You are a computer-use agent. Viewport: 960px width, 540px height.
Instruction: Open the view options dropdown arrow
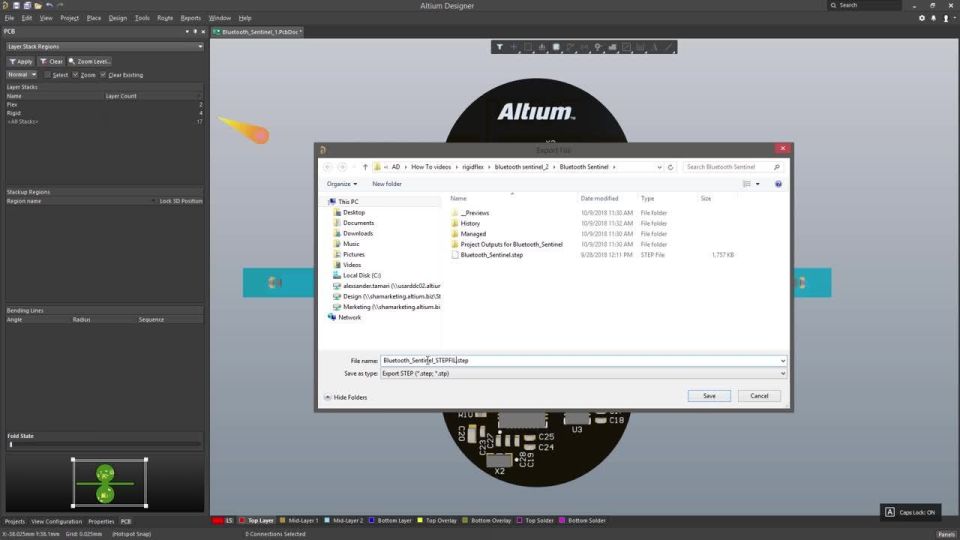point(758,184)
